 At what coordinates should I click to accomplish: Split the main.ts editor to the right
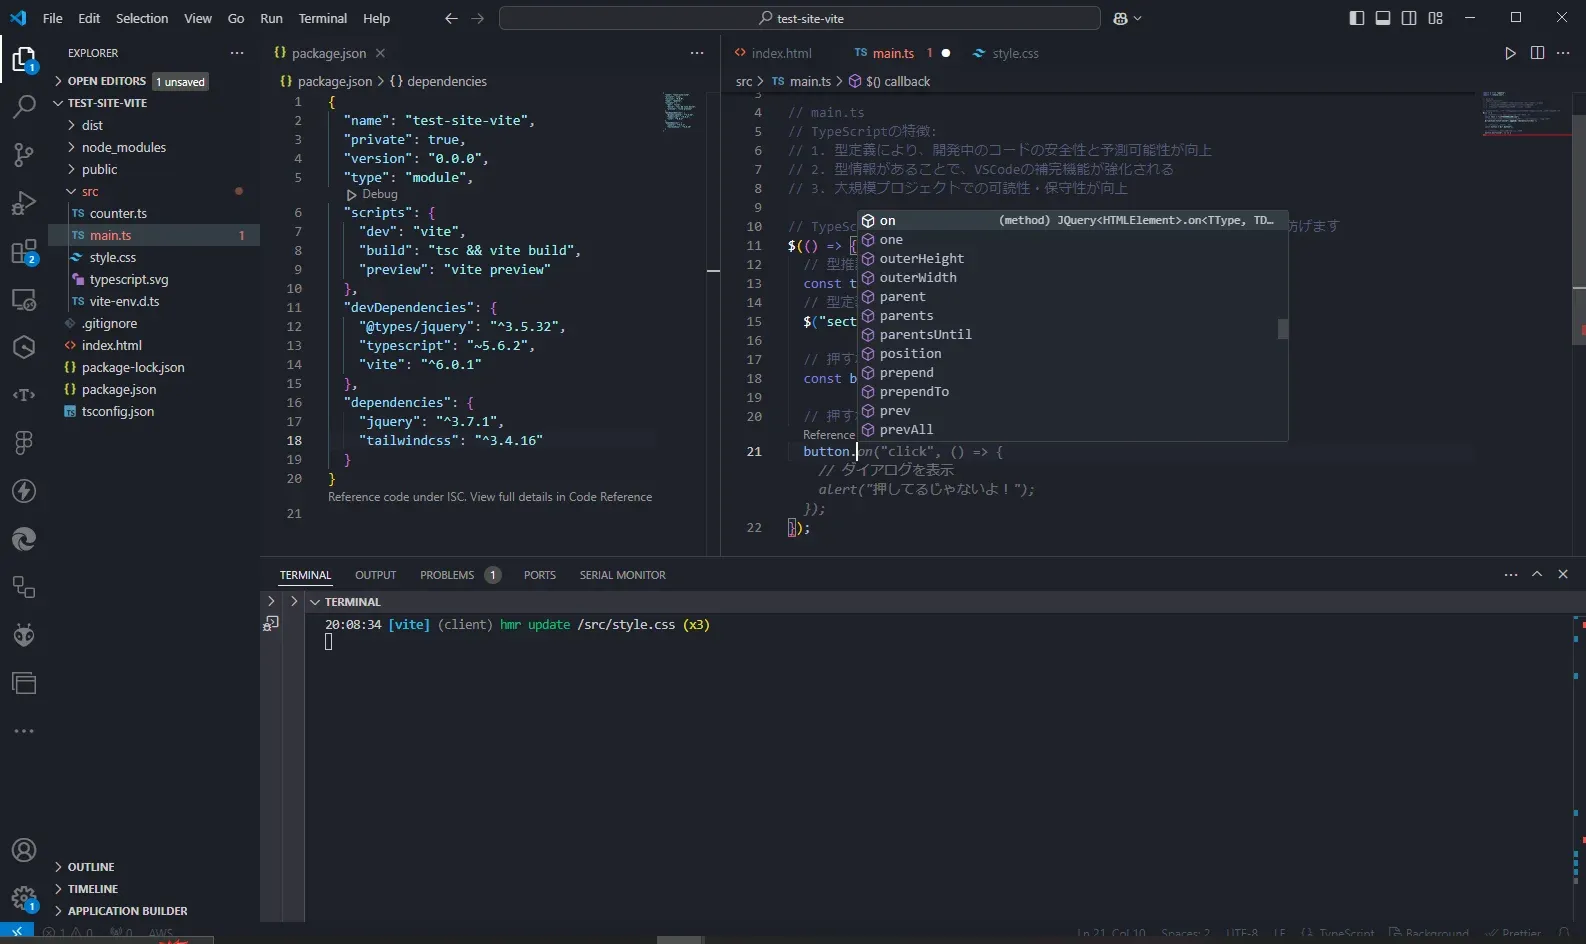tap(1538, 53)
